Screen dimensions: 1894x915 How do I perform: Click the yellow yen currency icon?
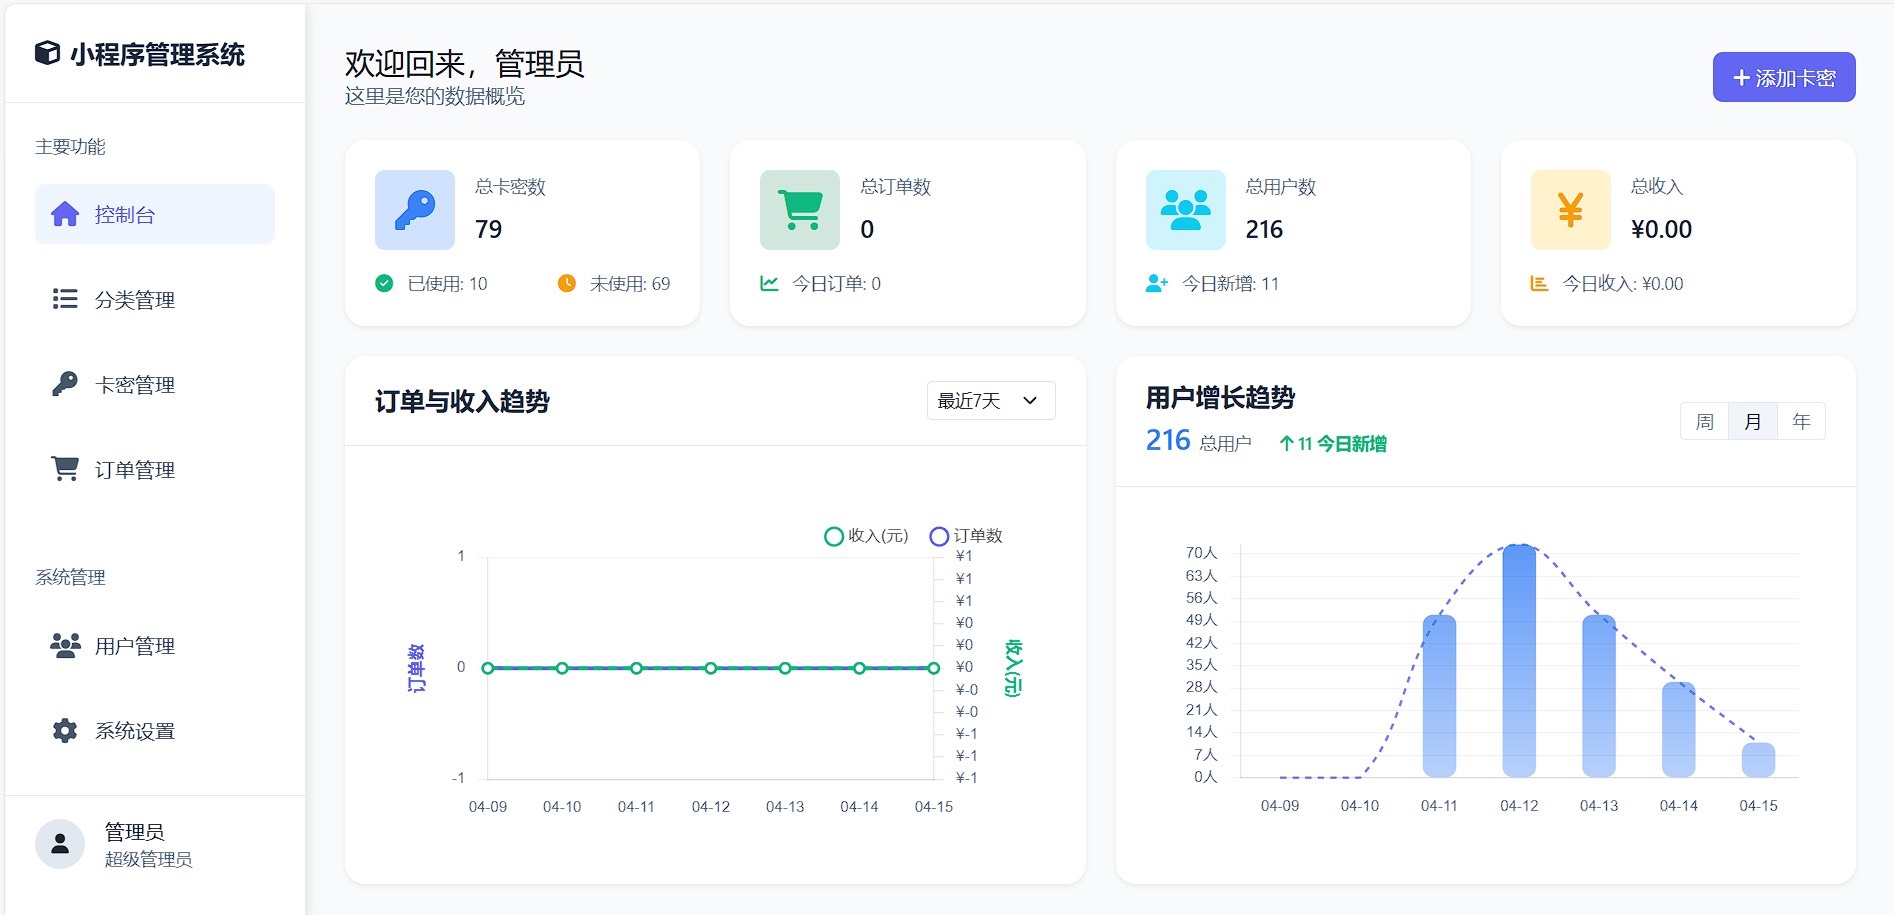[x=1570, y=210]
